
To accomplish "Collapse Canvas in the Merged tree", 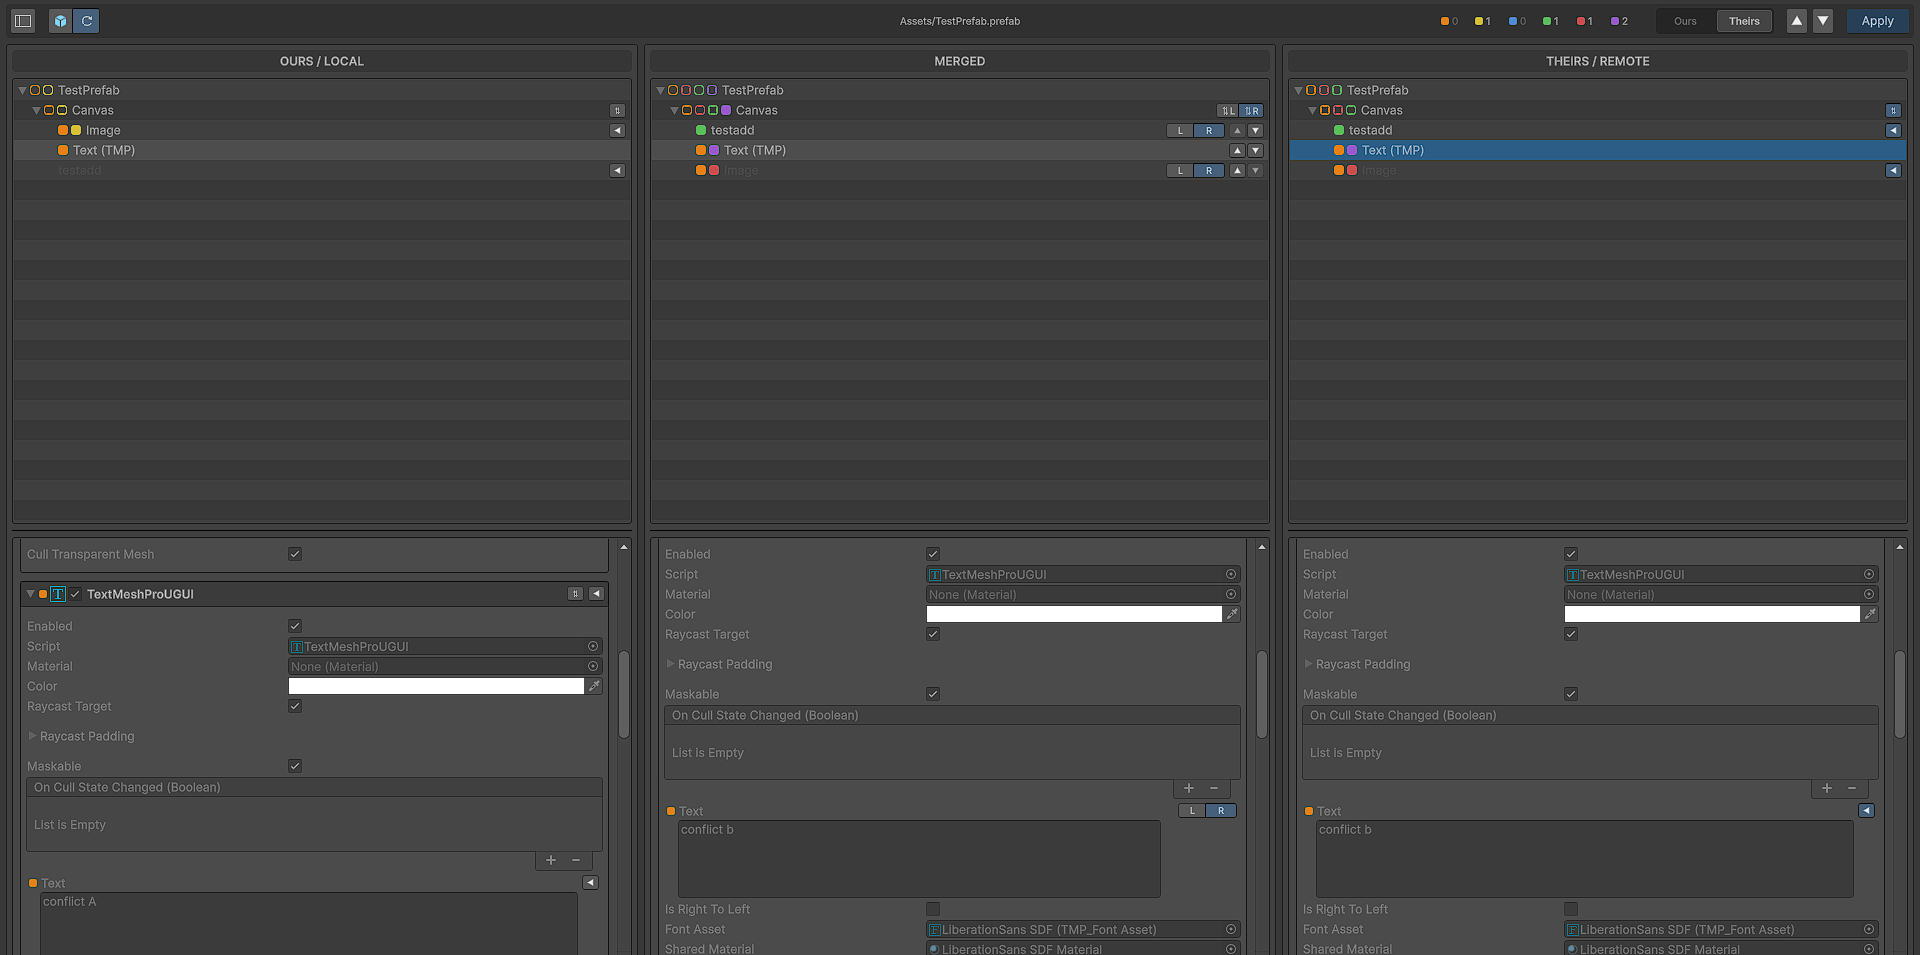I will pos(674,110).
